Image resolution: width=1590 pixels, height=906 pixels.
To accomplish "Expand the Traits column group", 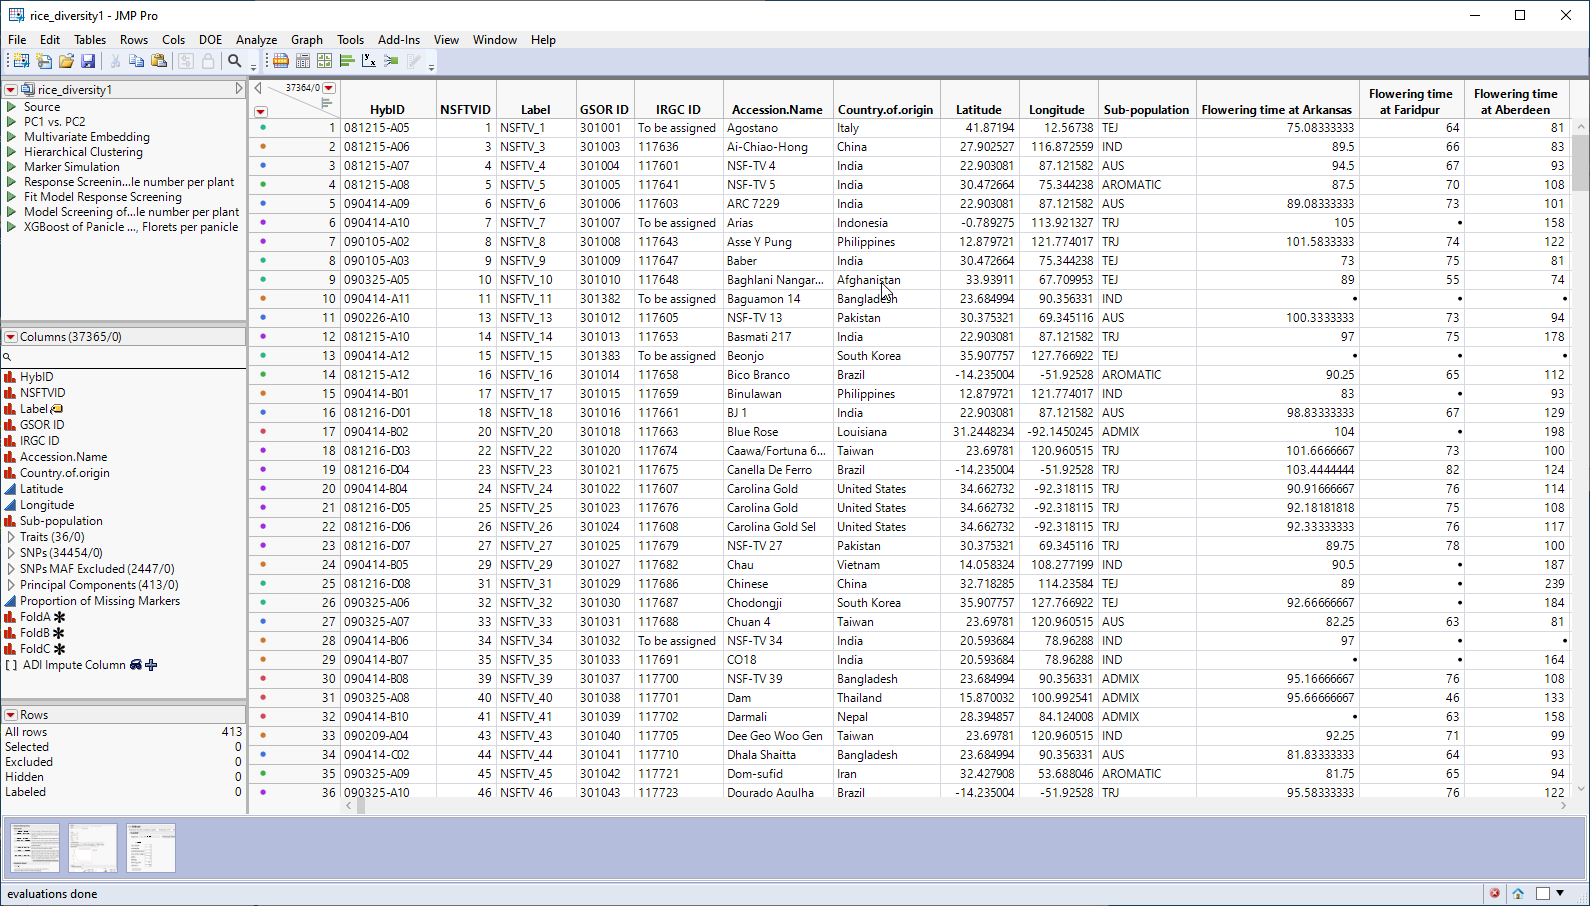I will [x=11, y=537].
